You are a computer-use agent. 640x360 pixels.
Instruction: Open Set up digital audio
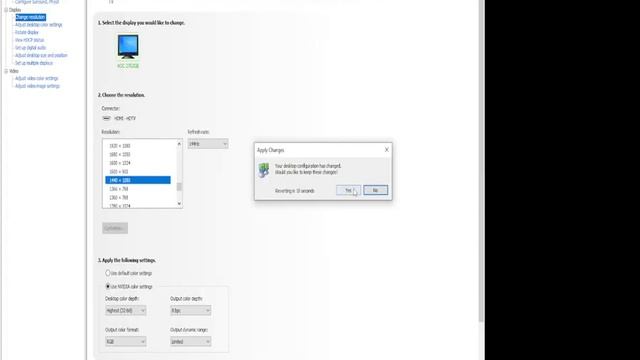click(31, 48)
